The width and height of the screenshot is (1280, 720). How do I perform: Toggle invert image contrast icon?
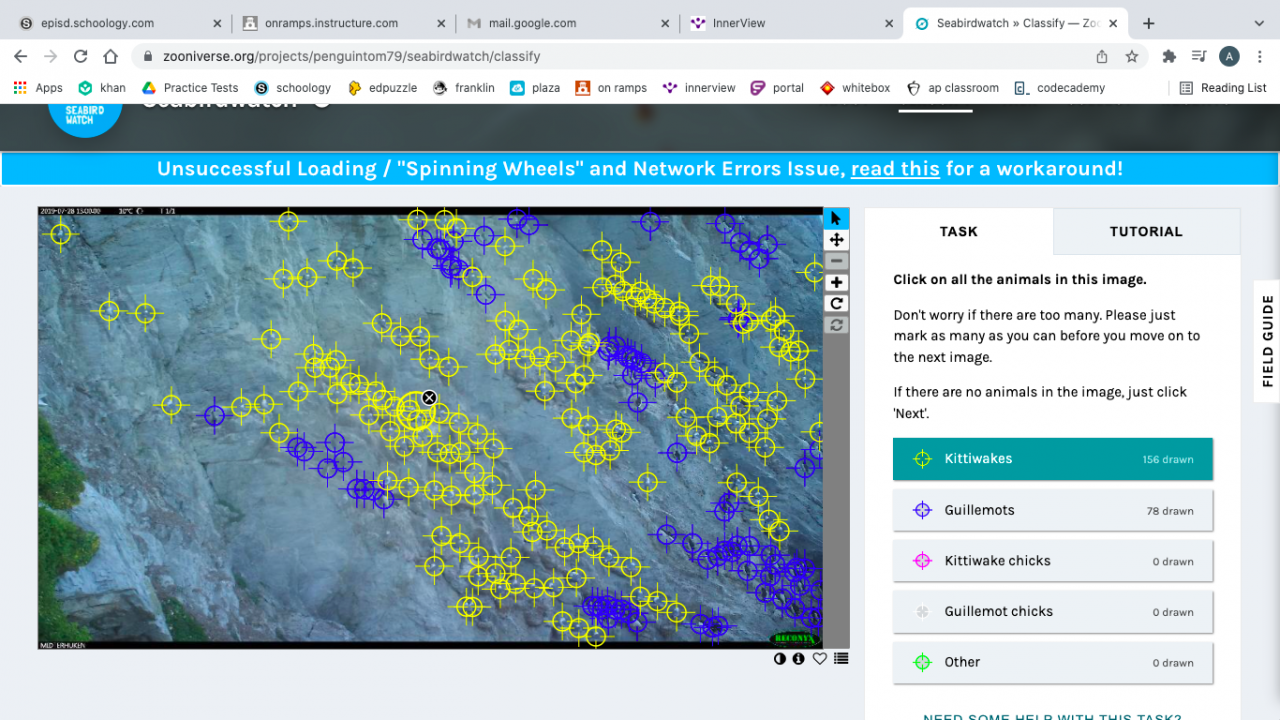(780, 658)
